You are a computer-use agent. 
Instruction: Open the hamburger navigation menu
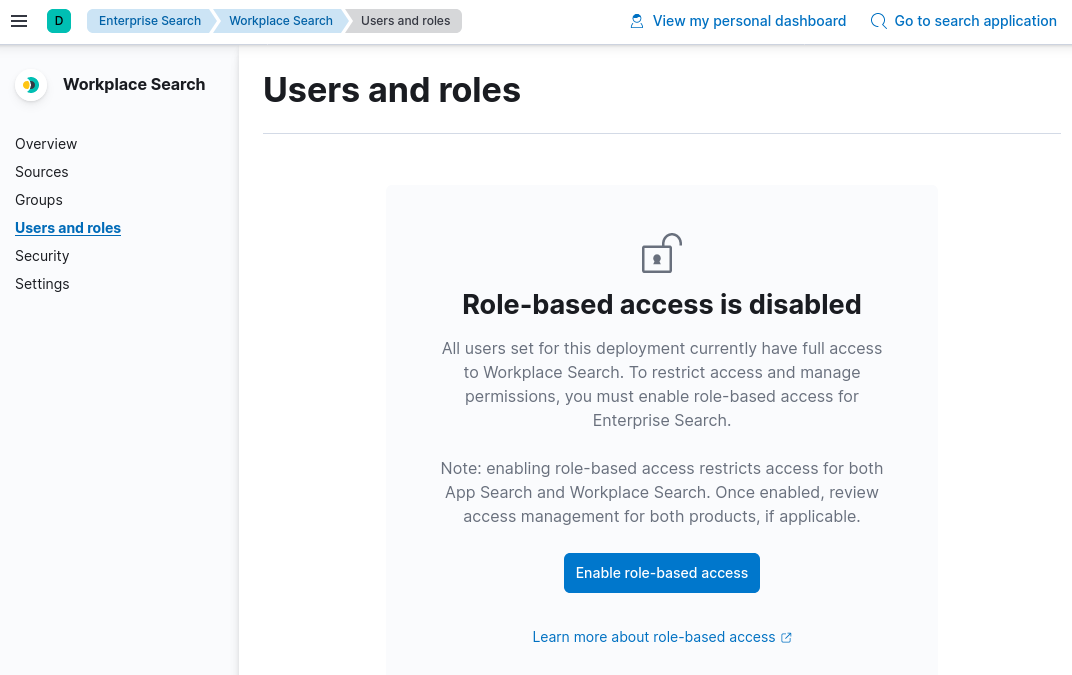[19, 20]
